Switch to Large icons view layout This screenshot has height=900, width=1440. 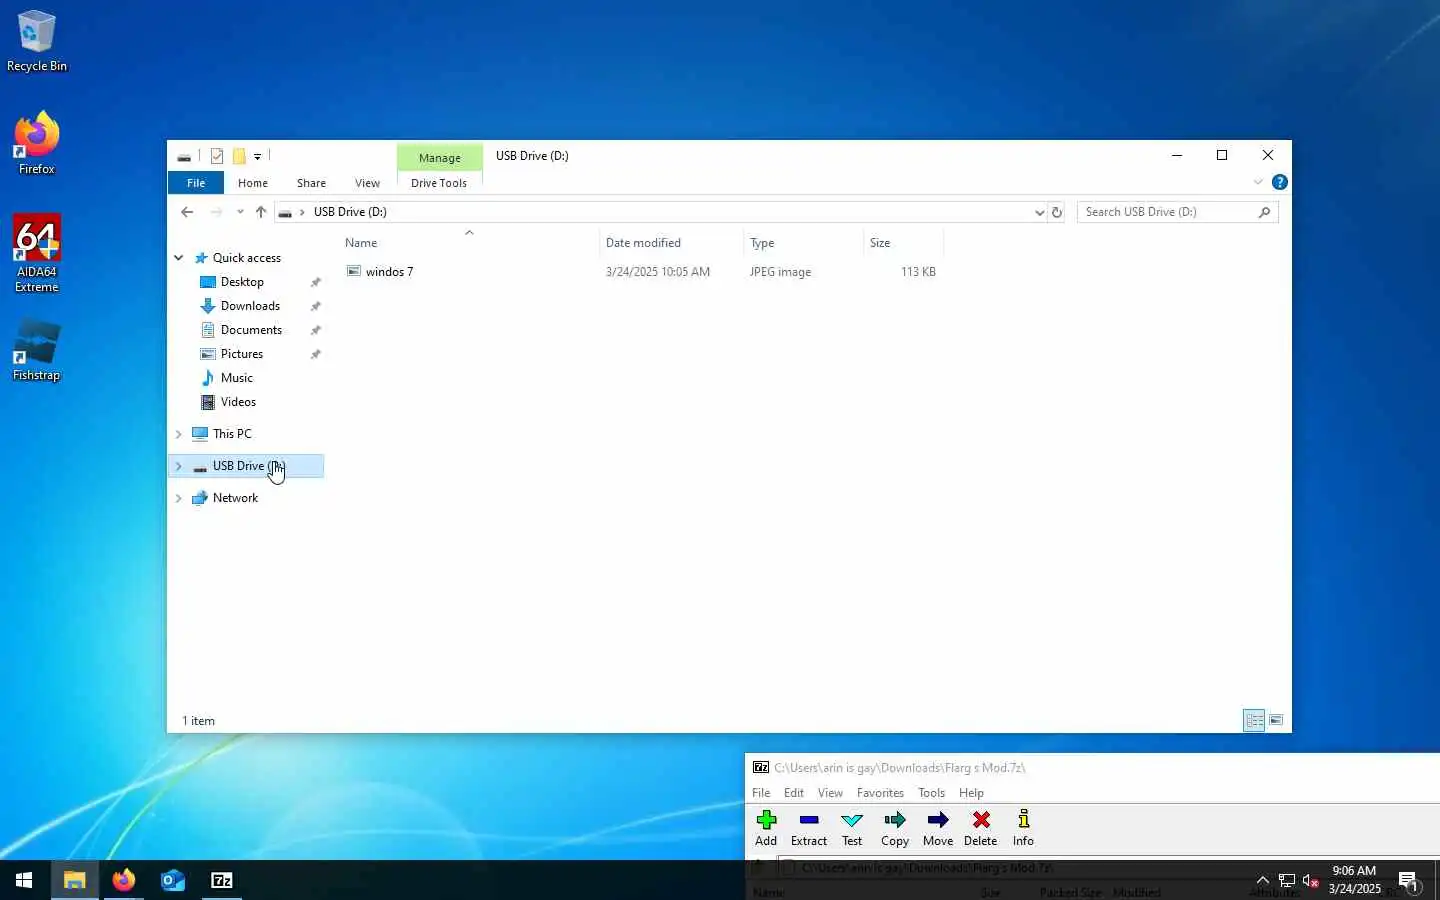tap(1276, 720)
